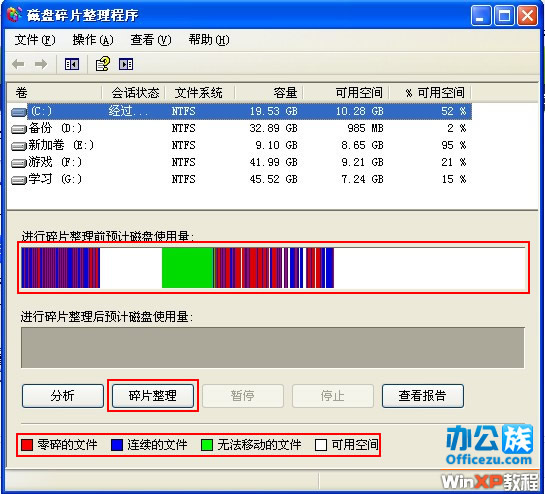The image size is (545, 494).
Task: Sort by the 会话状态 column header
Action: click(x=133, y=93)
